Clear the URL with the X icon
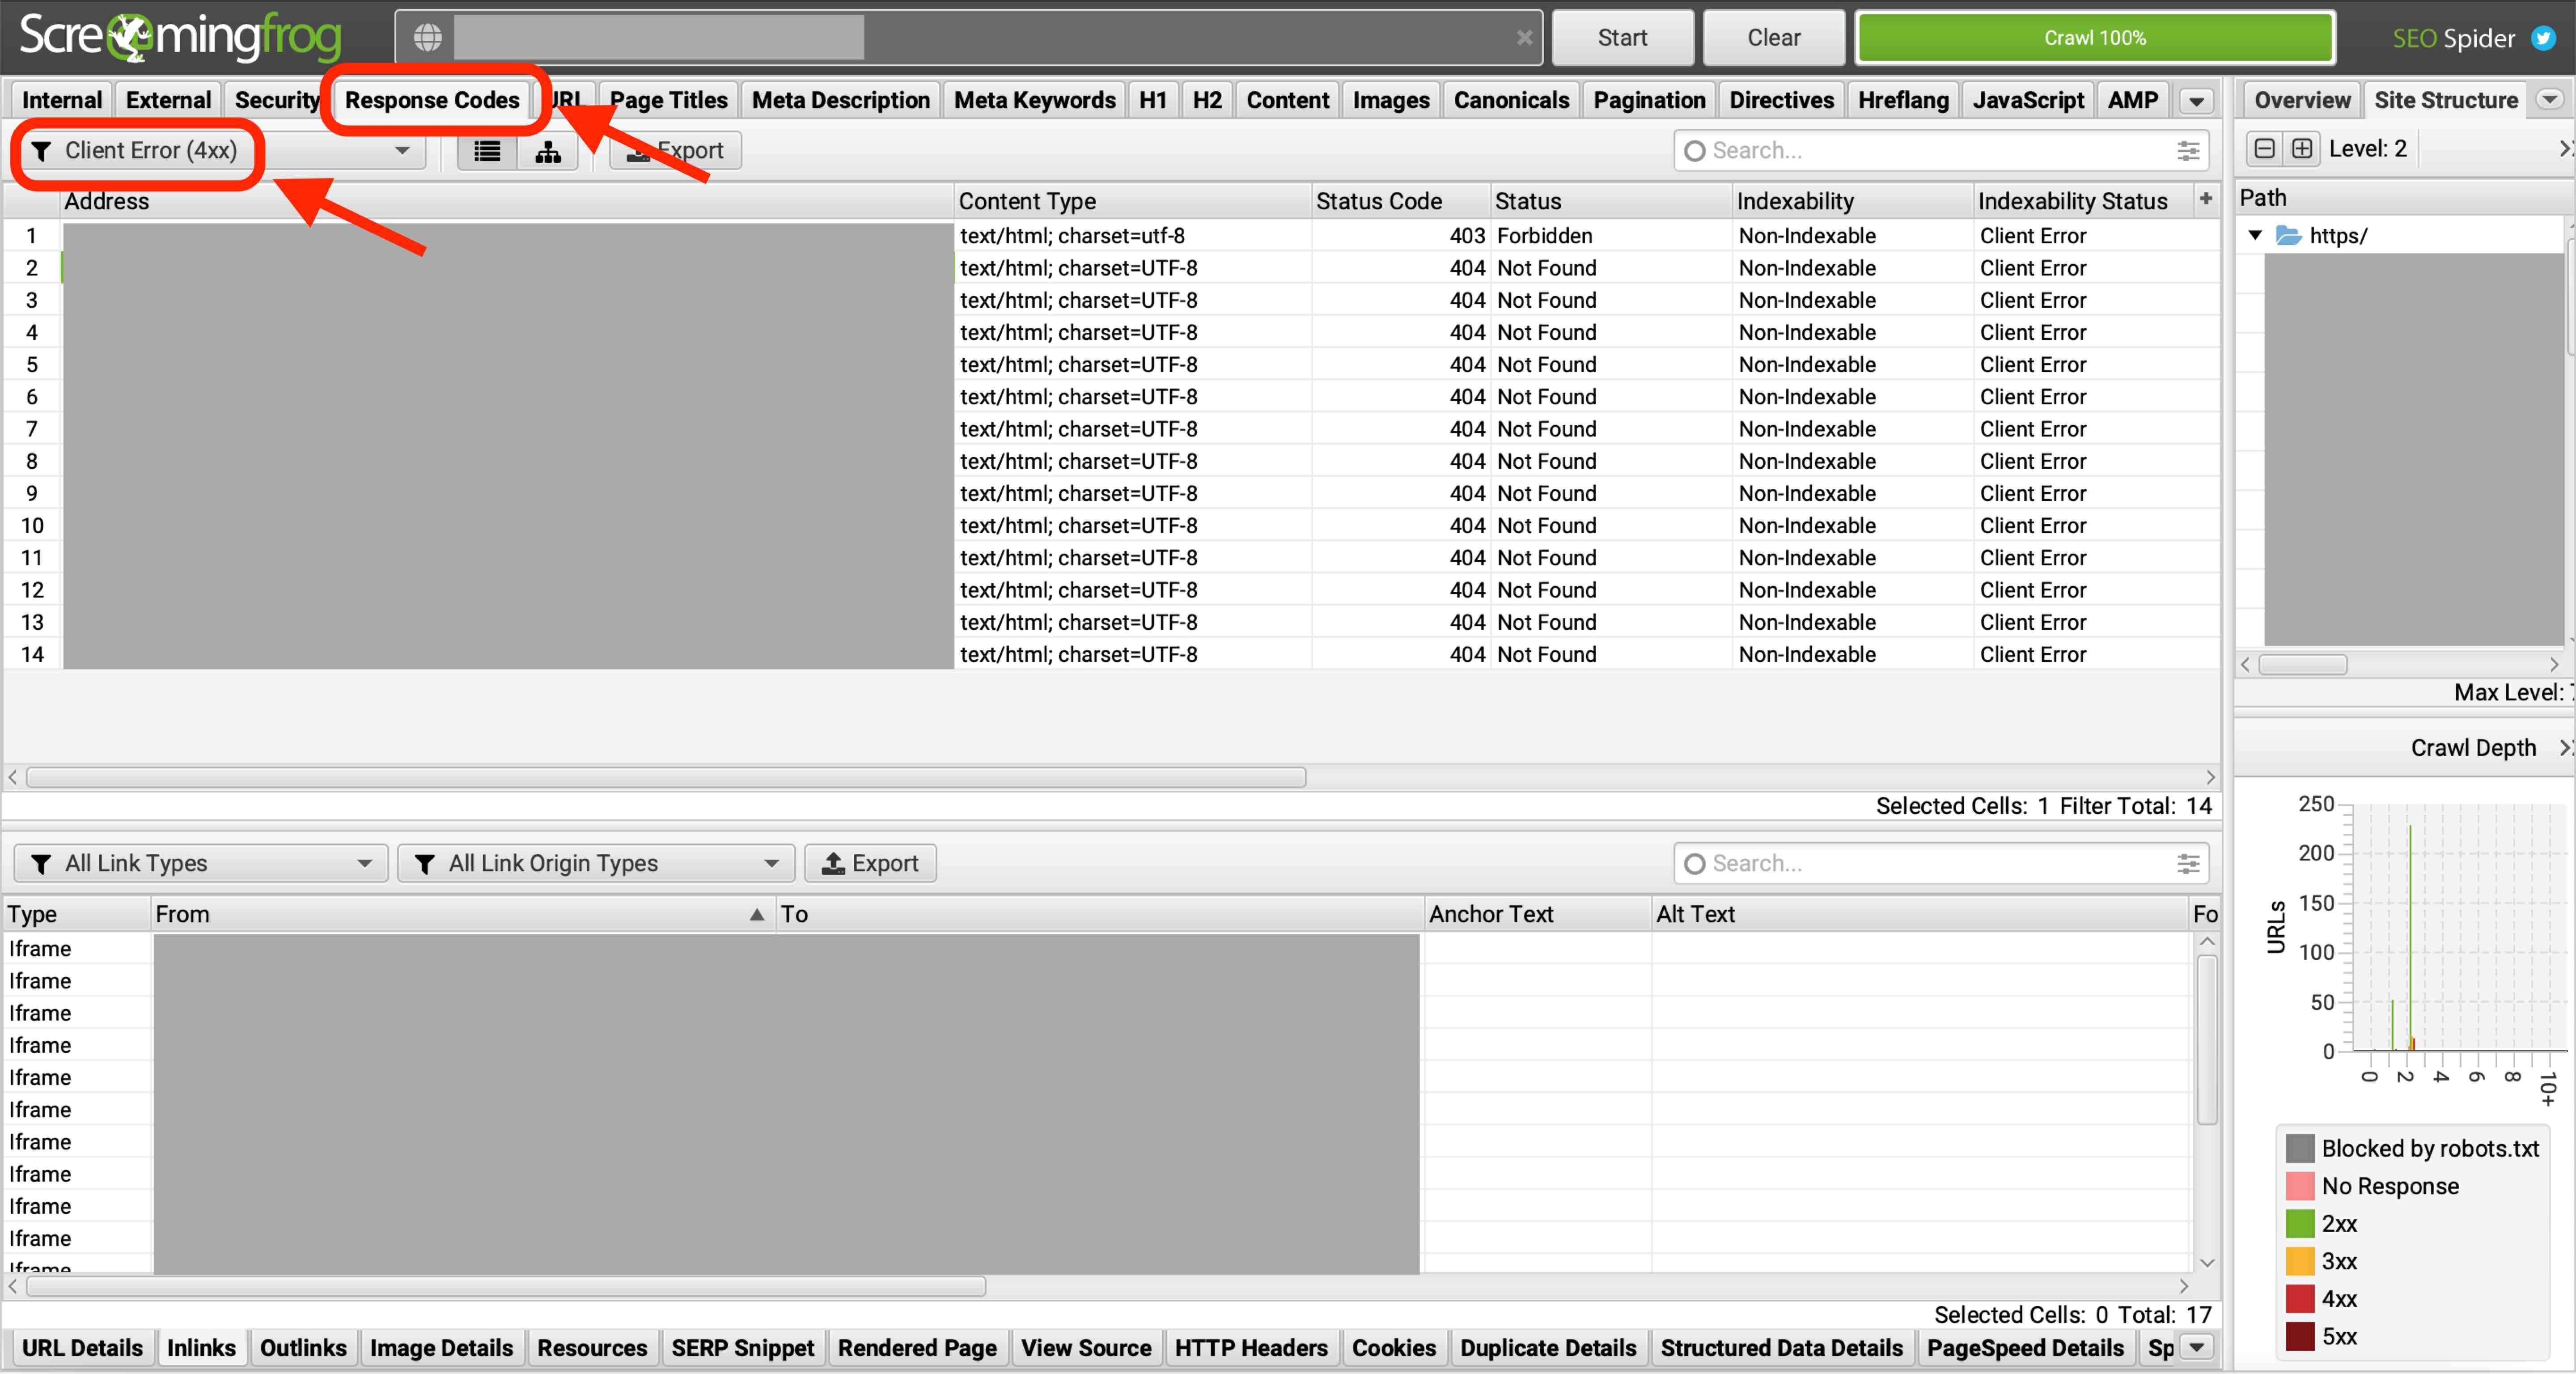The width and height of the screenshot is (2576, 1374). coord(1524,38)
